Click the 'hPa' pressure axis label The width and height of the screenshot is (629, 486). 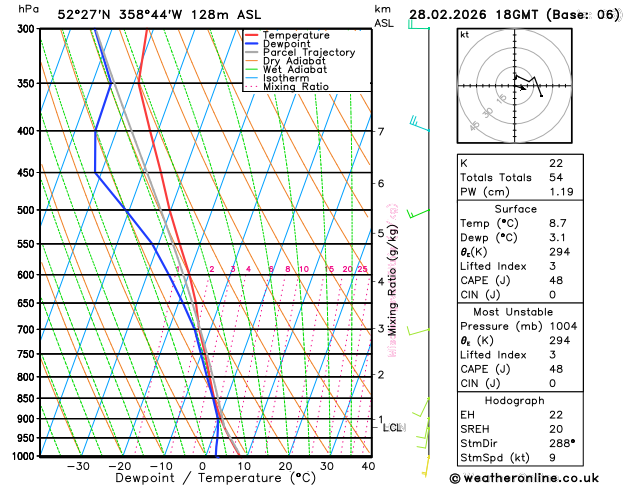point(28,9)
